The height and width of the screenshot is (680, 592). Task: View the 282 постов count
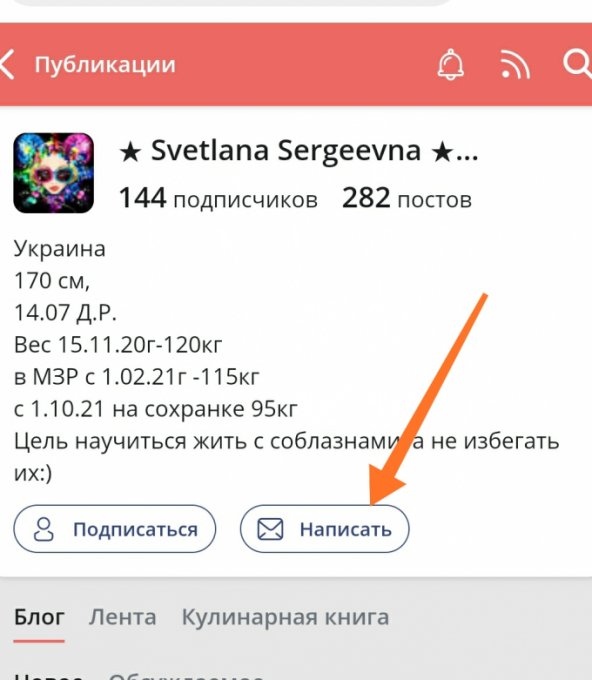click(x=407, y=198)
